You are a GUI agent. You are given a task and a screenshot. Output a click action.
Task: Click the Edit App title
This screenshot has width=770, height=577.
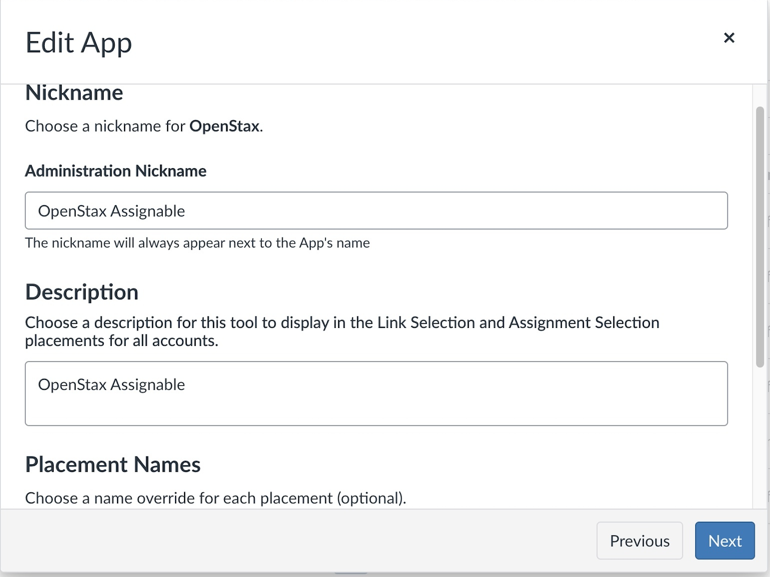79,43
